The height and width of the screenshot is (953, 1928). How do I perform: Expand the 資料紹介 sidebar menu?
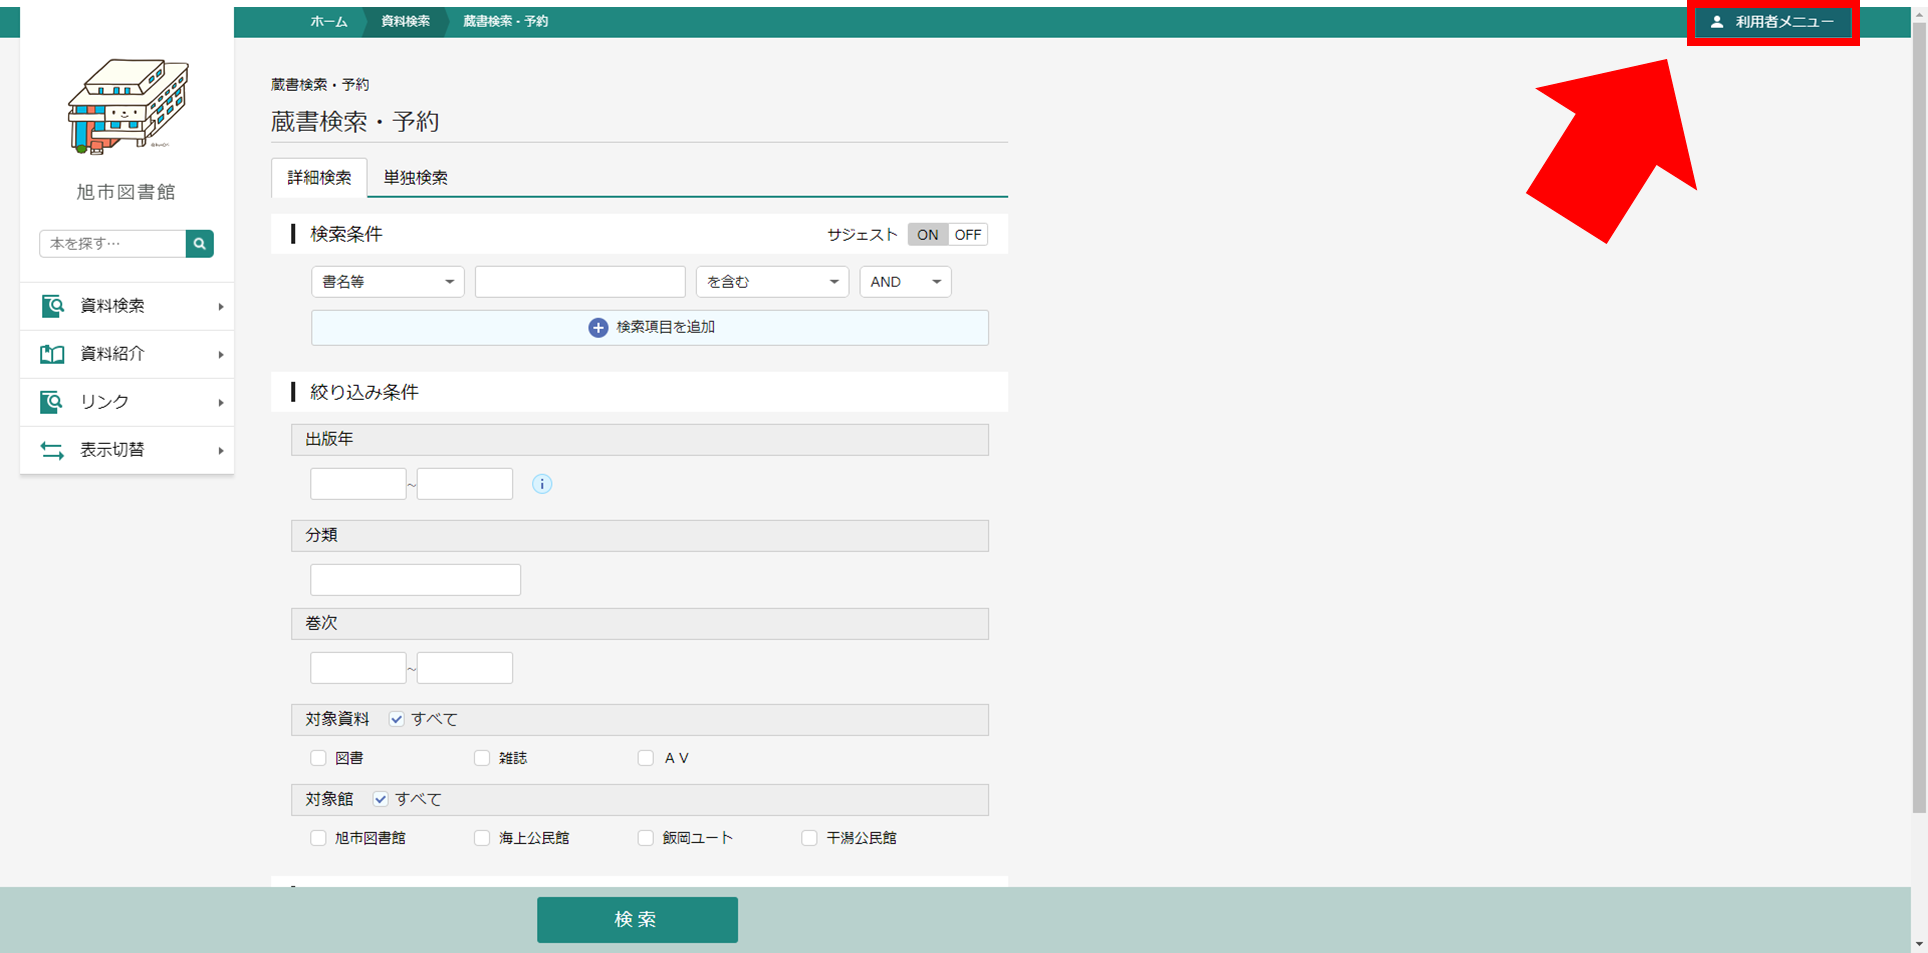click(x=127, y=354)
